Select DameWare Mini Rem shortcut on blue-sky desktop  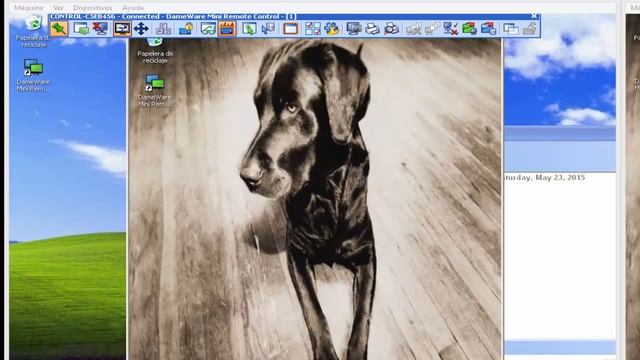tap(33, 76)
